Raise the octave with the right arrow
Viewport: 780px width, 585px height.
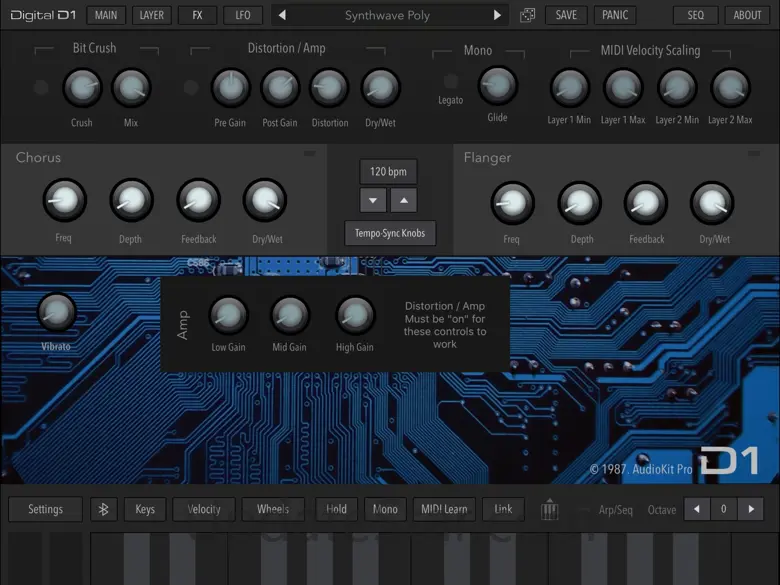pos(751,509)
